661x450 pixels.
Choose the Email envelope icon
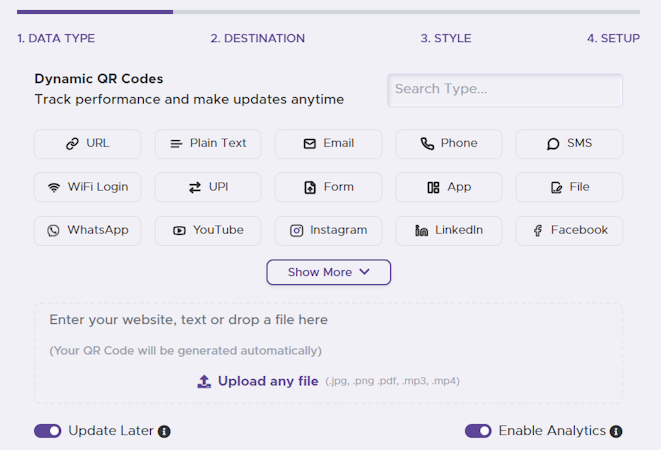310,144
